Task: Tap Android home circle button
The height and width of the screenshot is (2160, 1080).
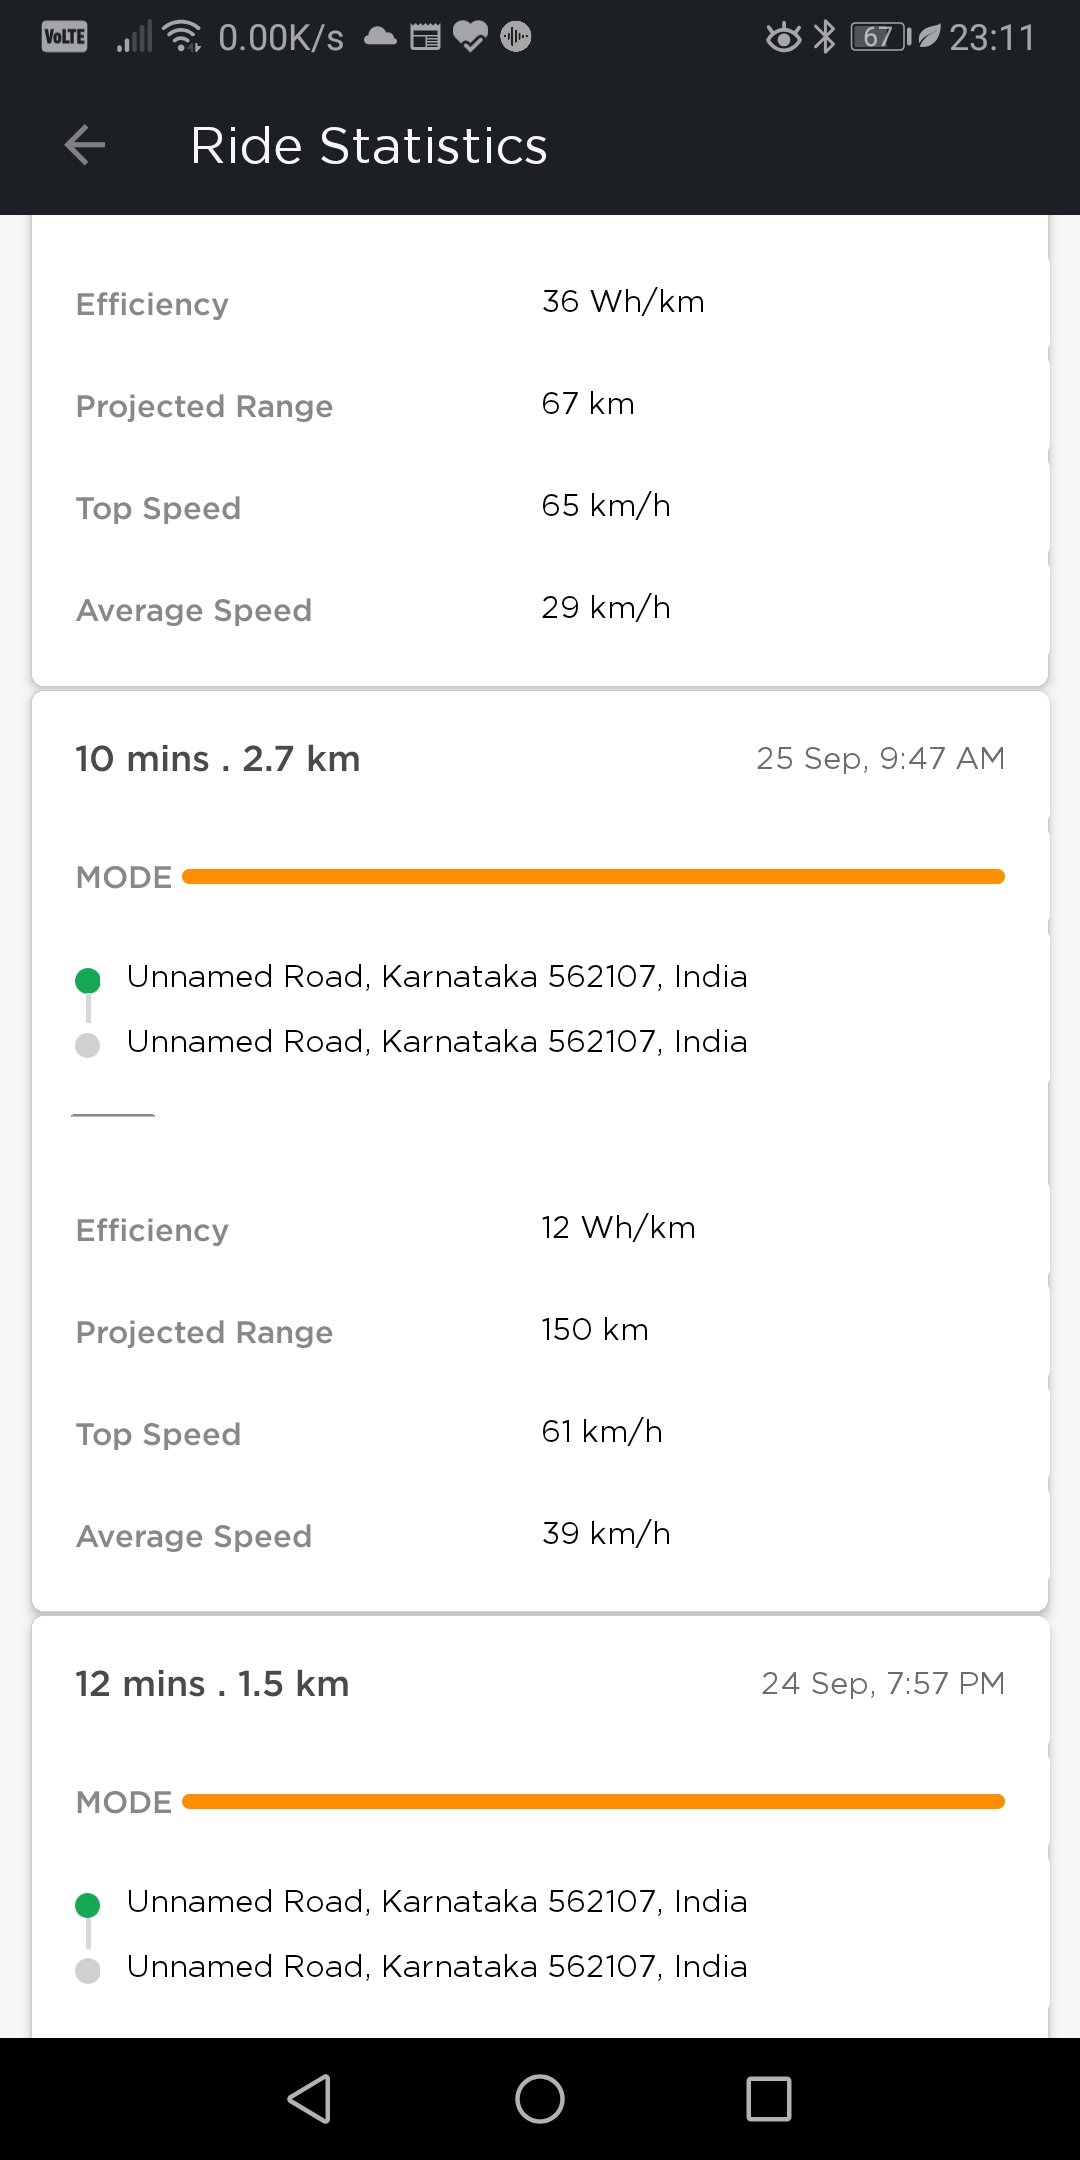Action: coord(540,2098)
